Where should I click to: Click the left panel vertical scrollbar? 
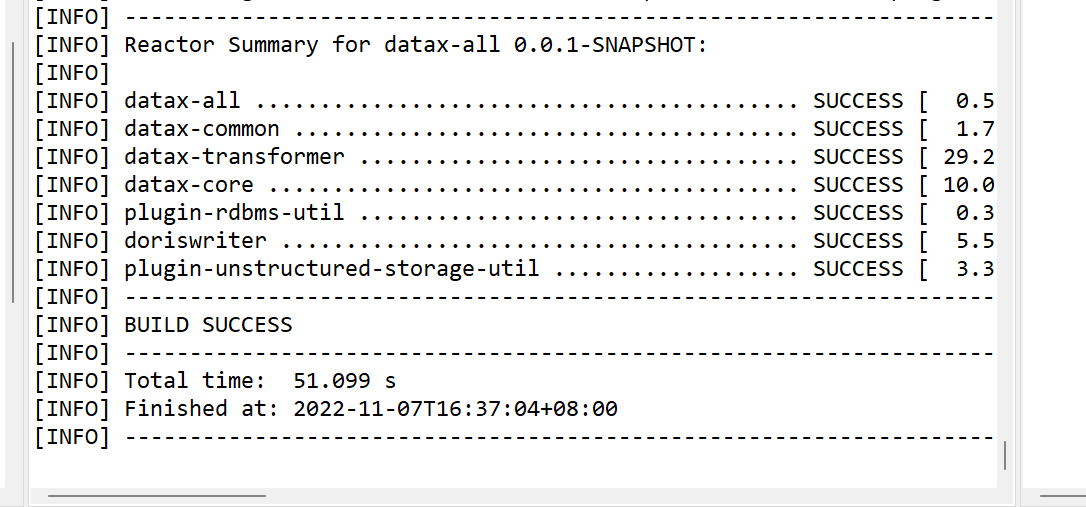coord(12,170)
